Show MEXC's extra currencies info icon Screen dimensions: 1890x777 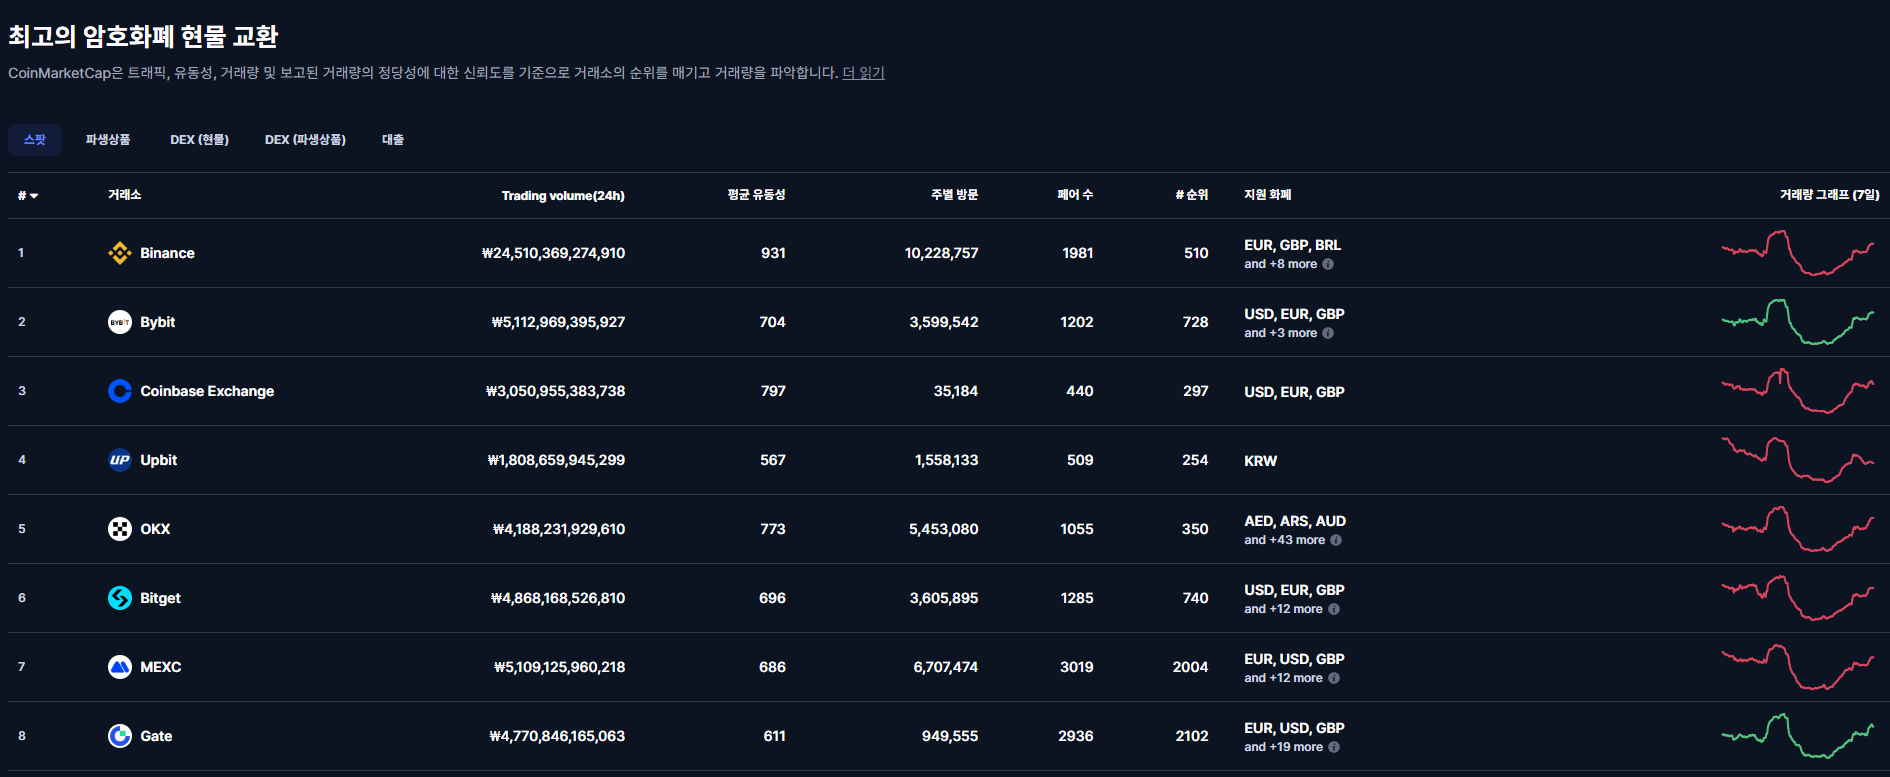point(1334,678)
